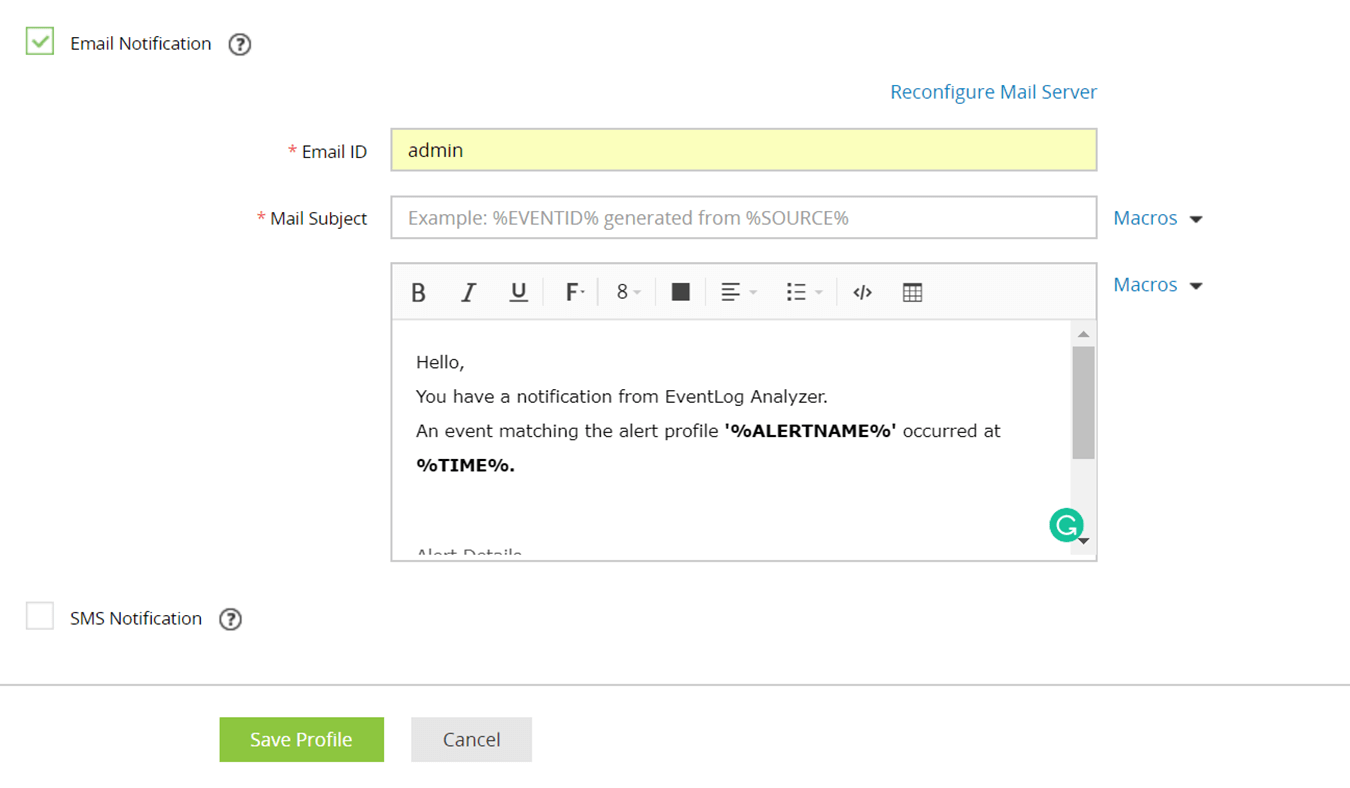Open the font family selector
The height and width of the screenshot is (788, 1350).
pyautogui.click(x=572, y=291)
